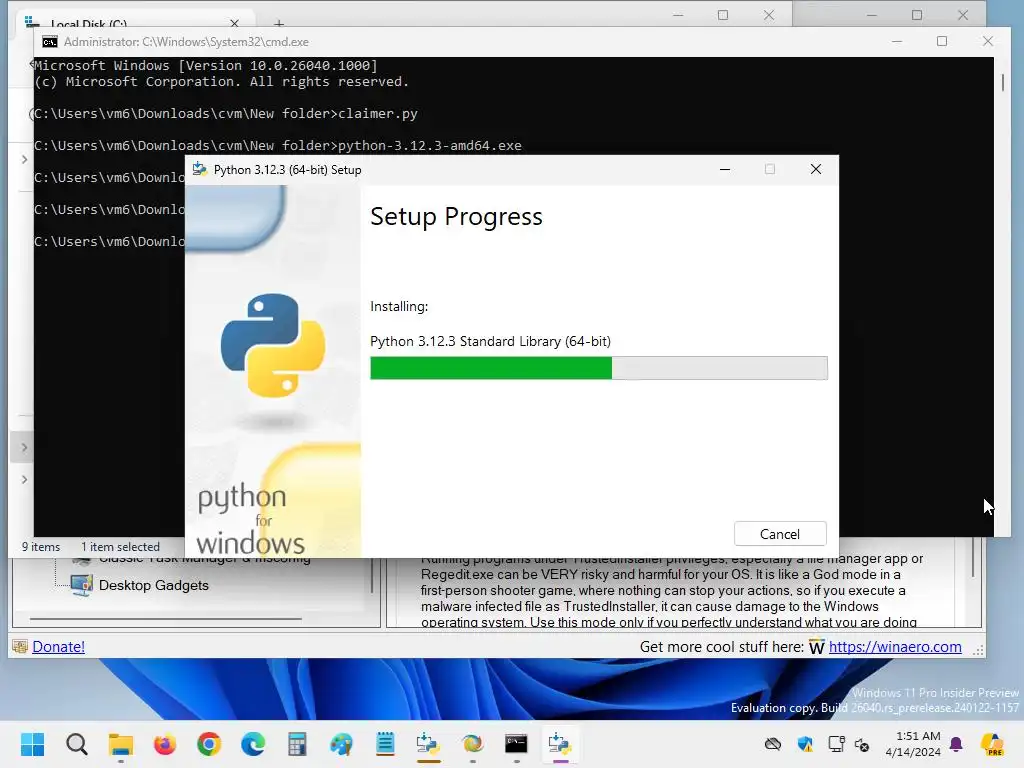Click the python-3.12.3-amd64.exe command line
Viewport: 1024px width, 768px height.
point(278,146)
